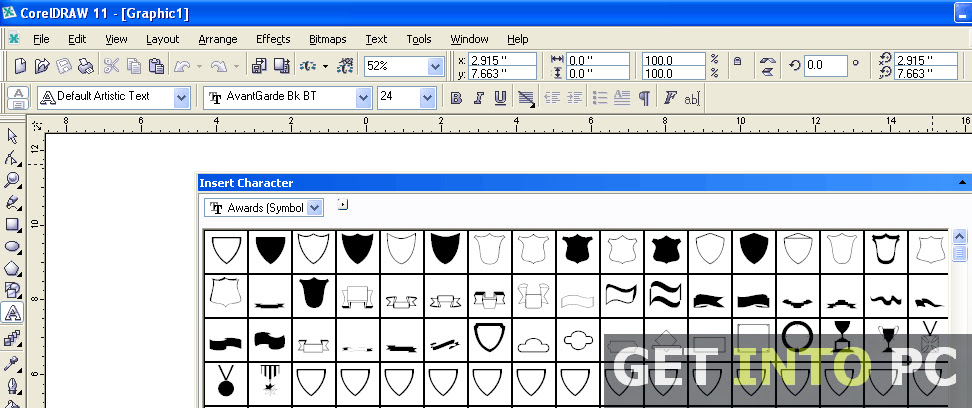This screenshot has width=972, height=408.
Task: Click the Corel online icon
Action: (x=346, y=66)
